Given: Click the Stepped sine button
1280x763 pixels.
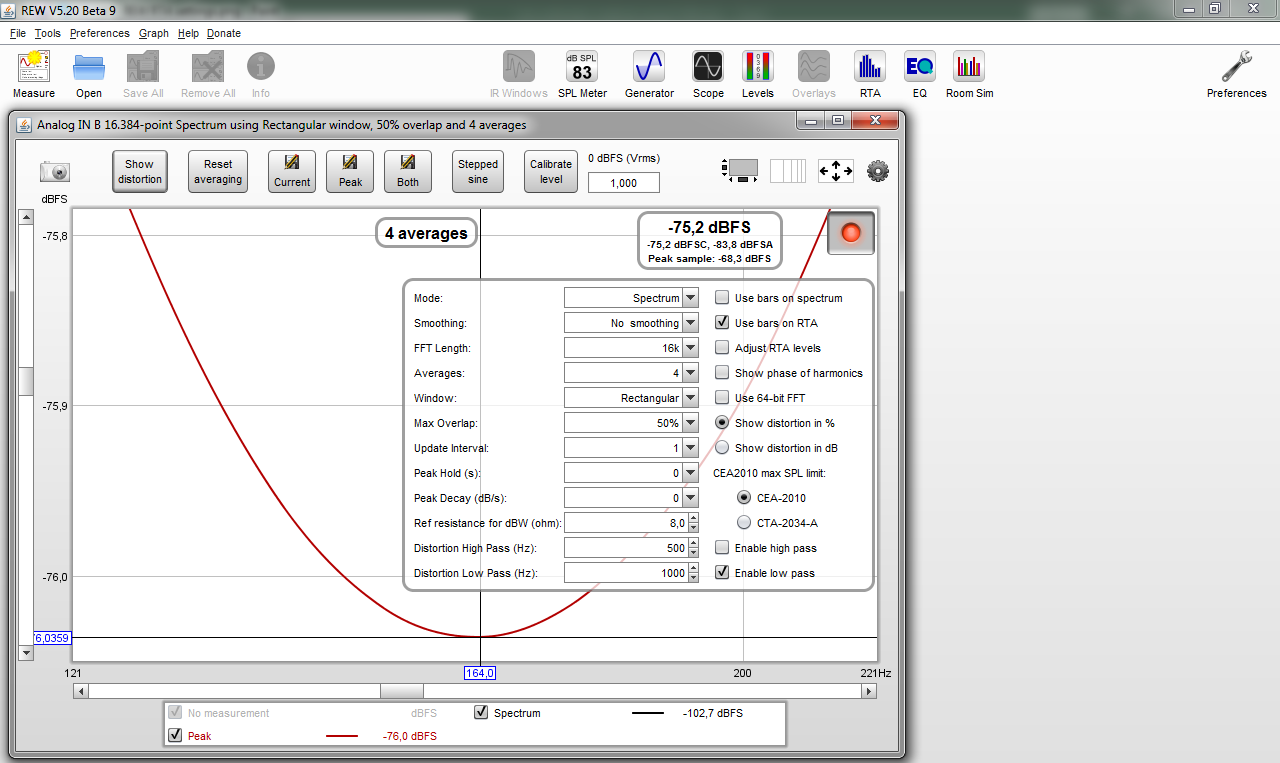Looking at the screenshot, I should [478, 171].
